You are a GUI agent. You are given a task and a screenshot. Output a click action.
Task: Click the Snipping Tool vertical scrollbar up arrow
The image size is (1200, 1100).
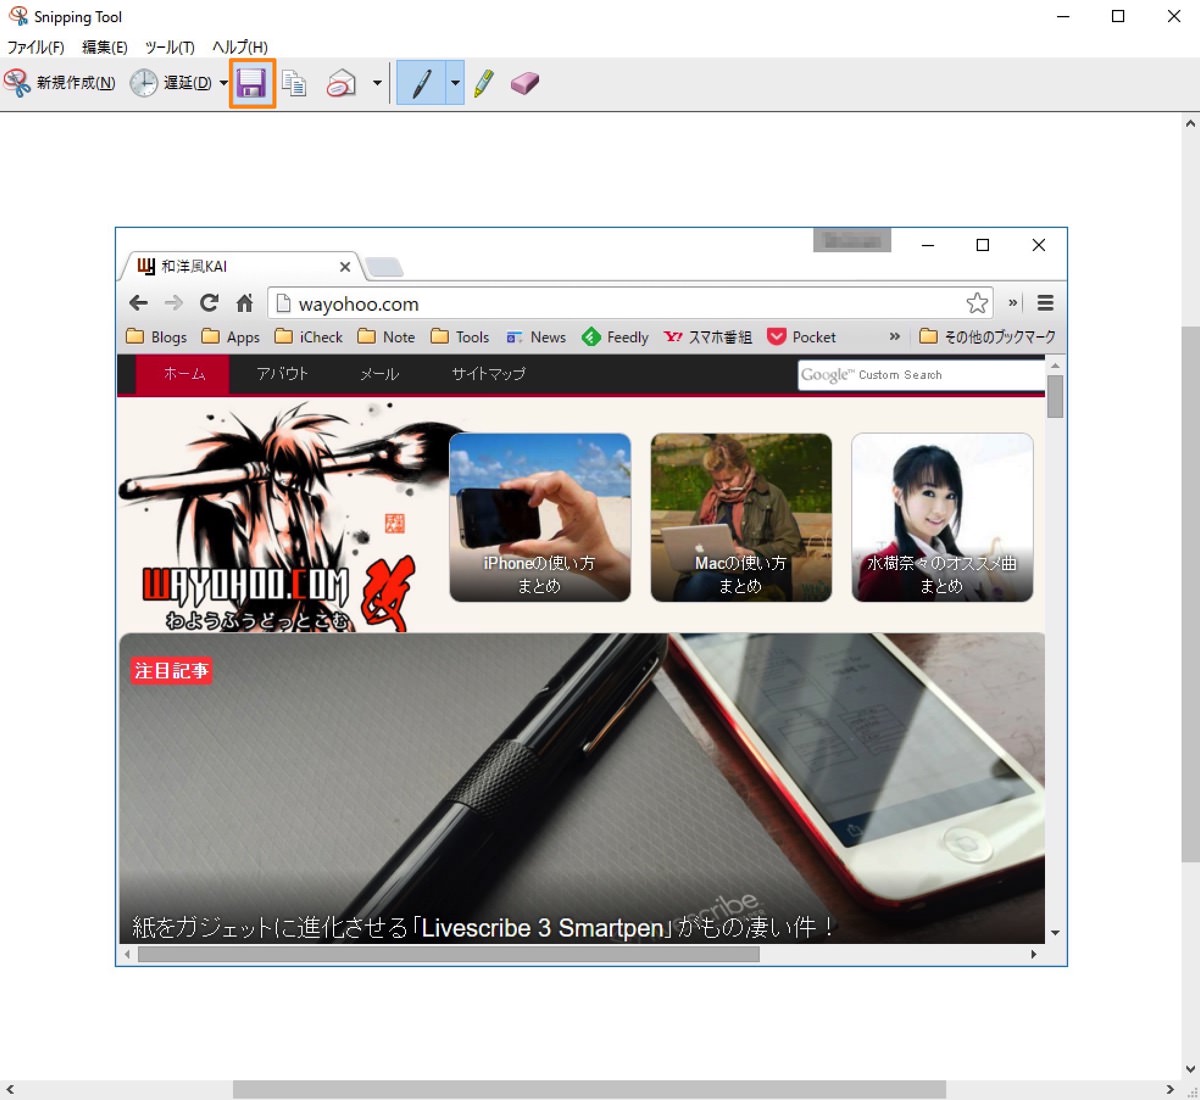pos(1190,124)
